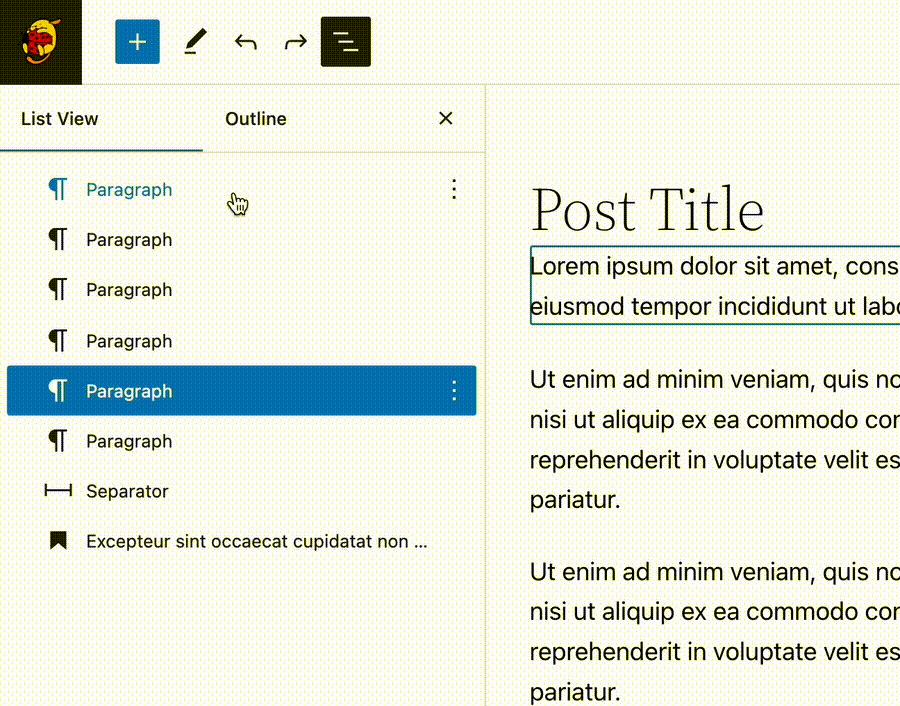Switch to the Edit (pencil) tool
Screen dimensions: 900x706
[195, 42]
